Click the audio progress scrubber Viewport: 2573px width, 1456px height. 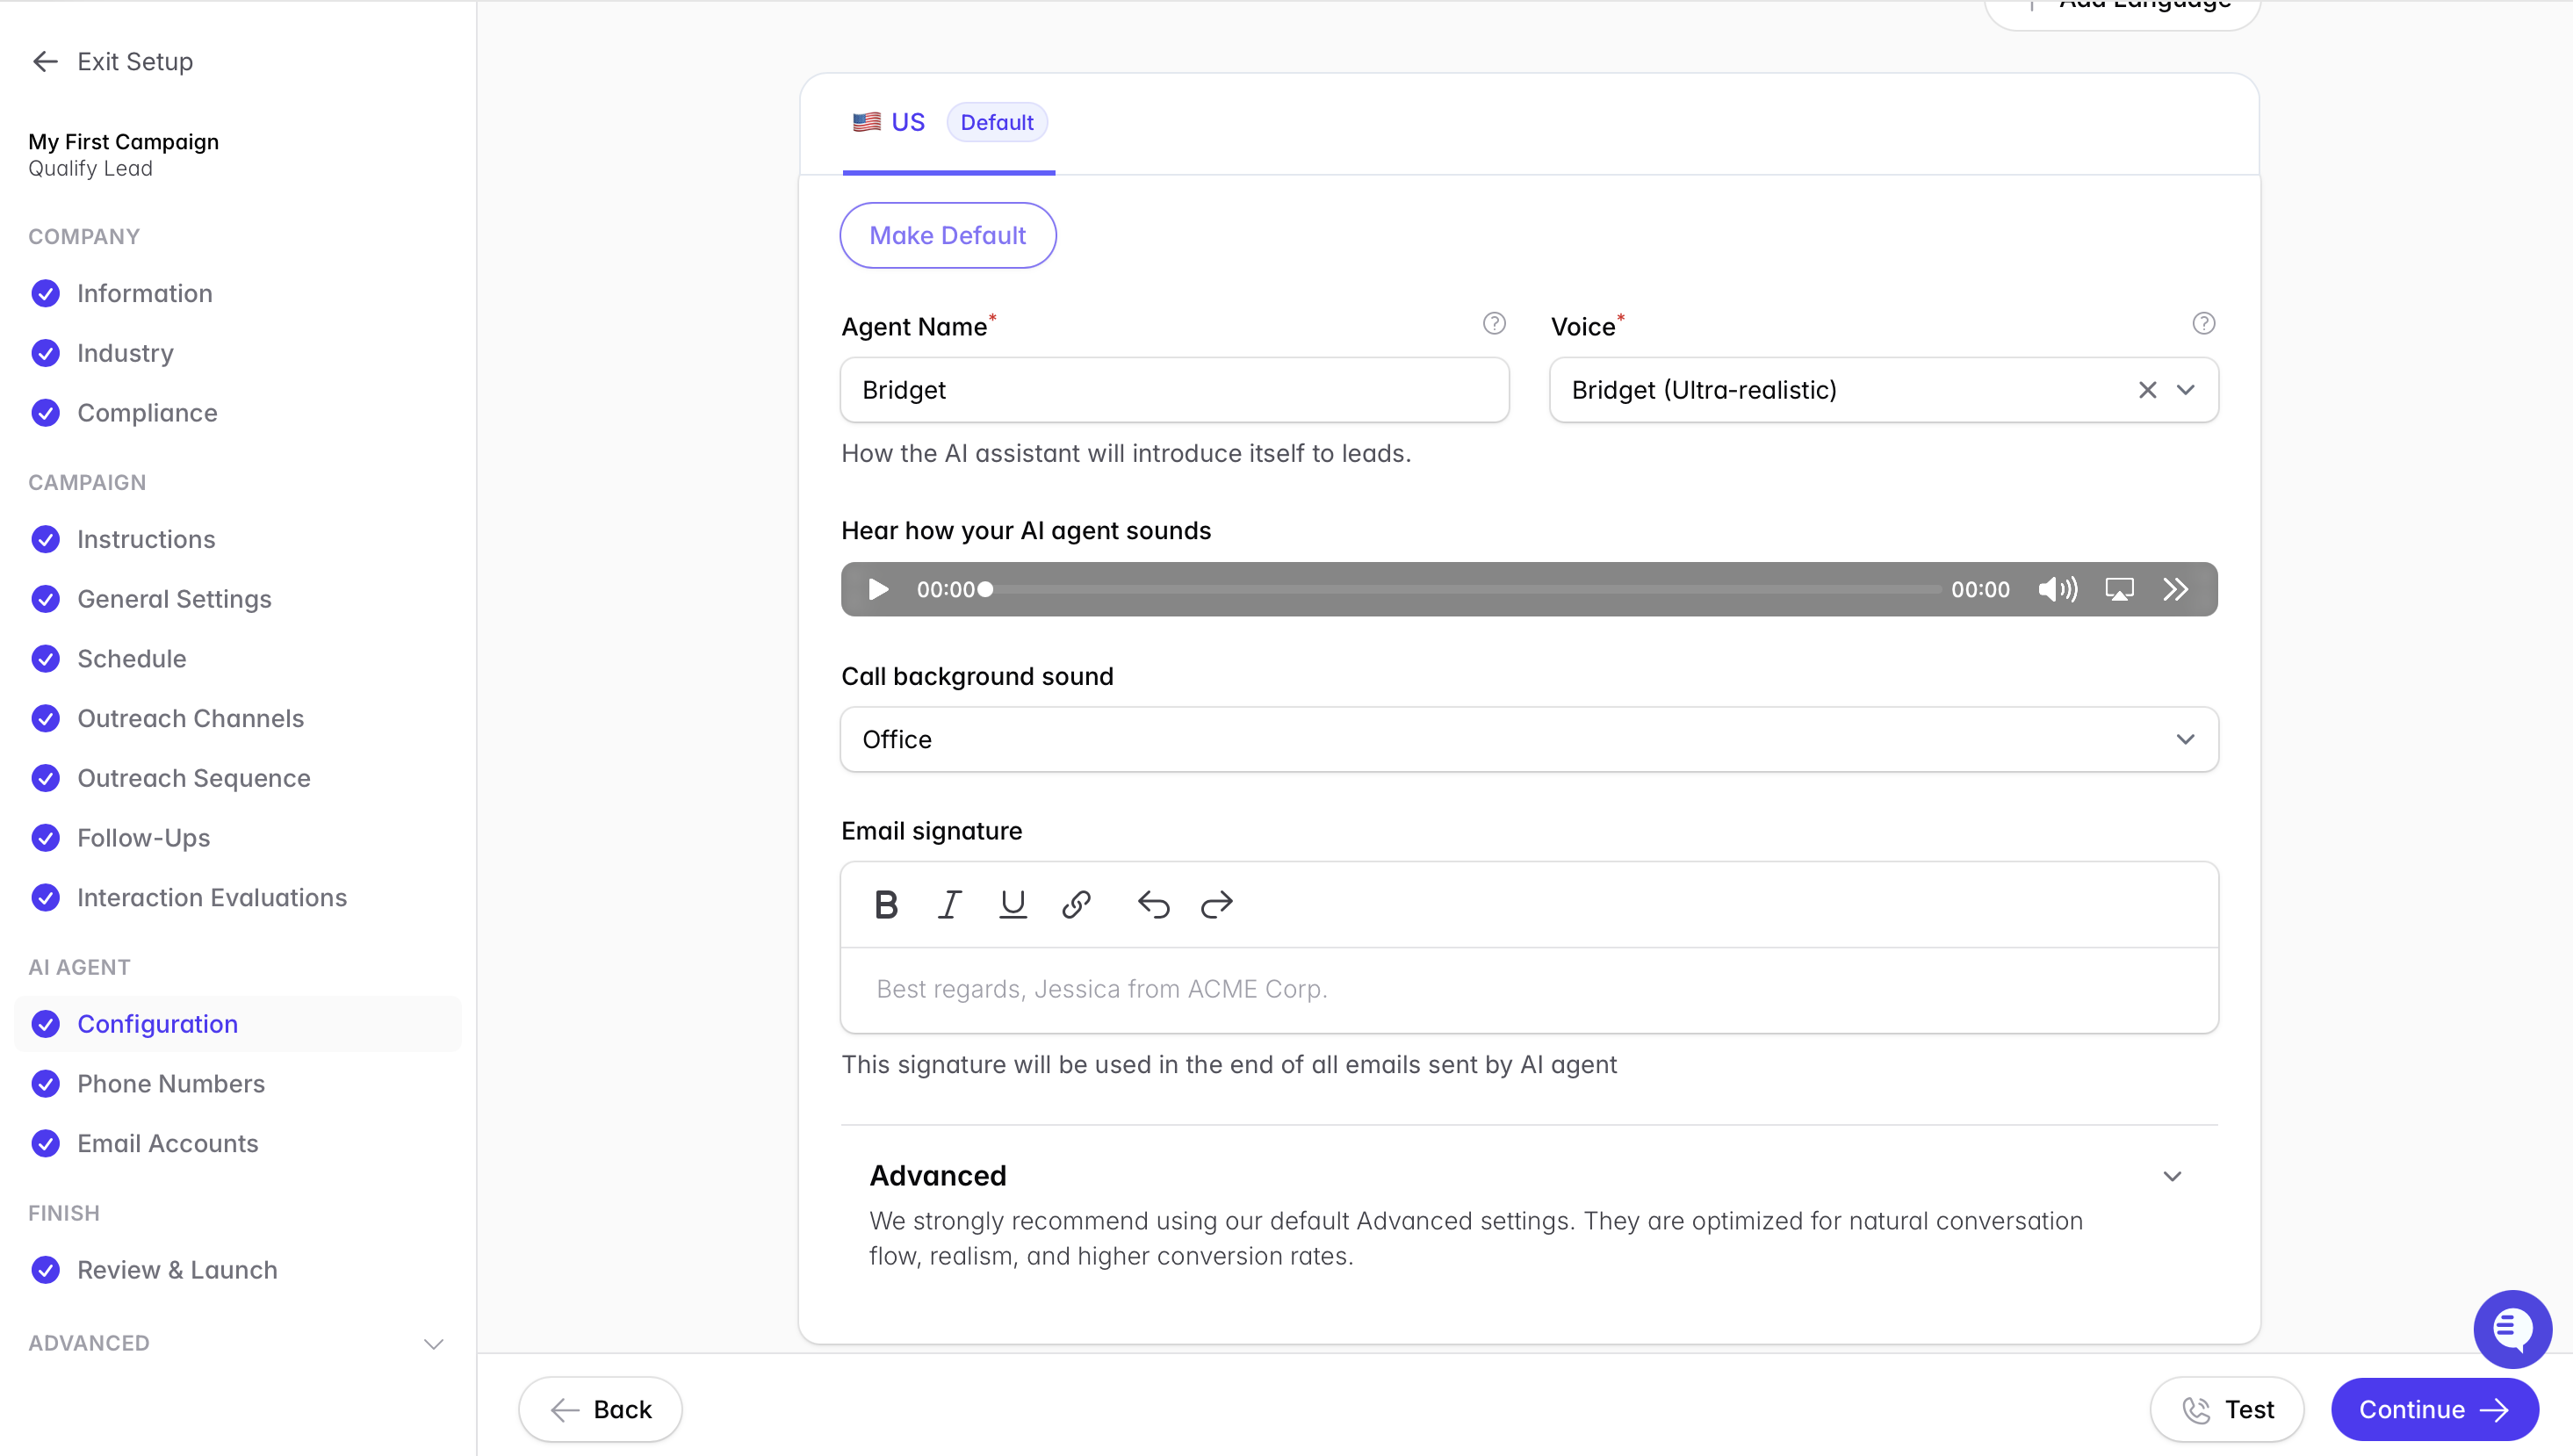tap(985, 589)
